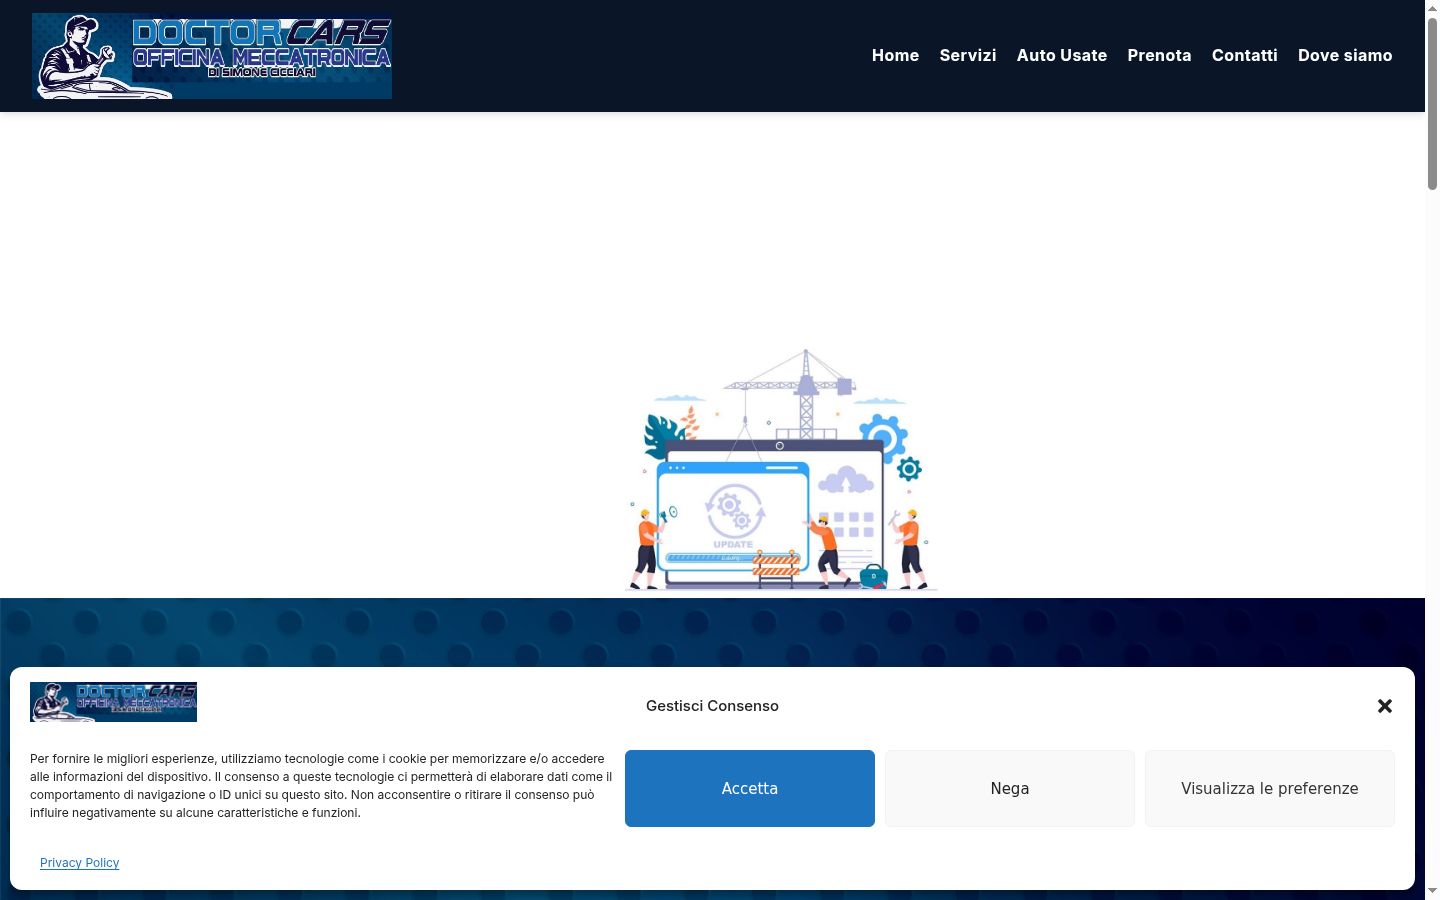Open Visualizza le preferenze
This screenshot has width=1440, height=900.
(x=1270, y=788)
